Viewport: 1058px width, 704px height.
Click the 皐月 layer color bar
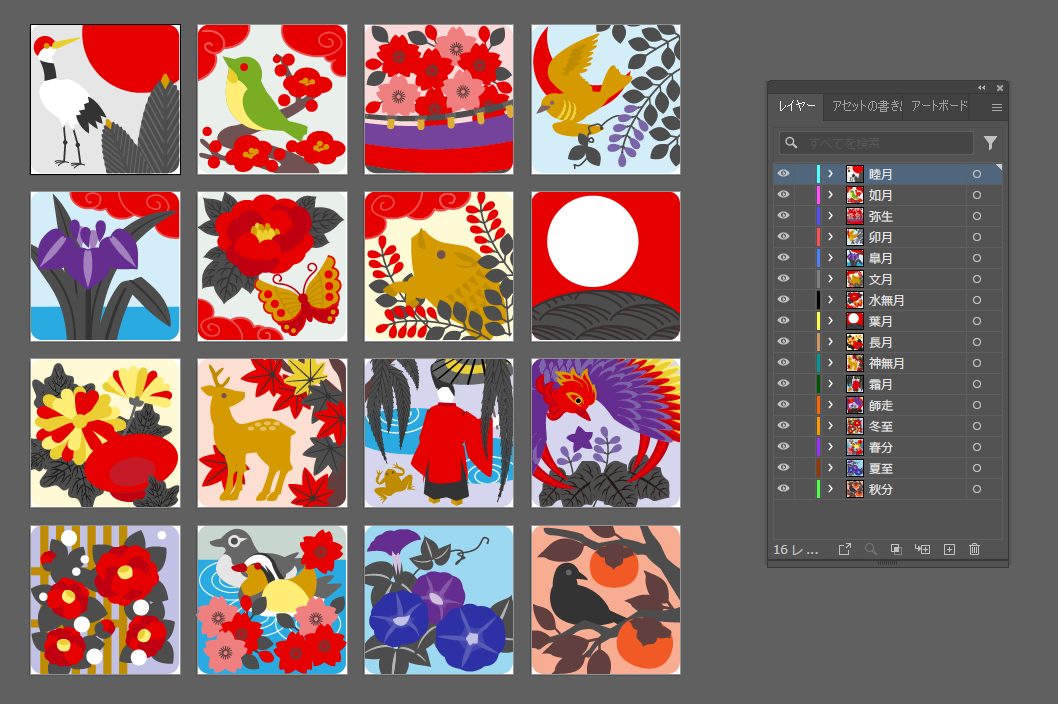[x=818, y=258]
